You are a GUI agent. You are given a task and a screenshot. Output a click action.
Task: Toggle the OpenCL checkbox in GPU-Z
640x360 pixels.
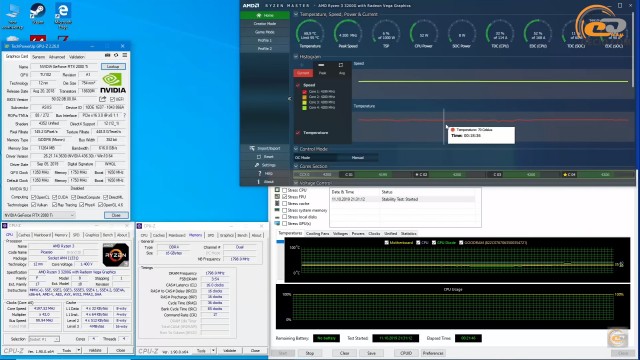click(34, 197)
